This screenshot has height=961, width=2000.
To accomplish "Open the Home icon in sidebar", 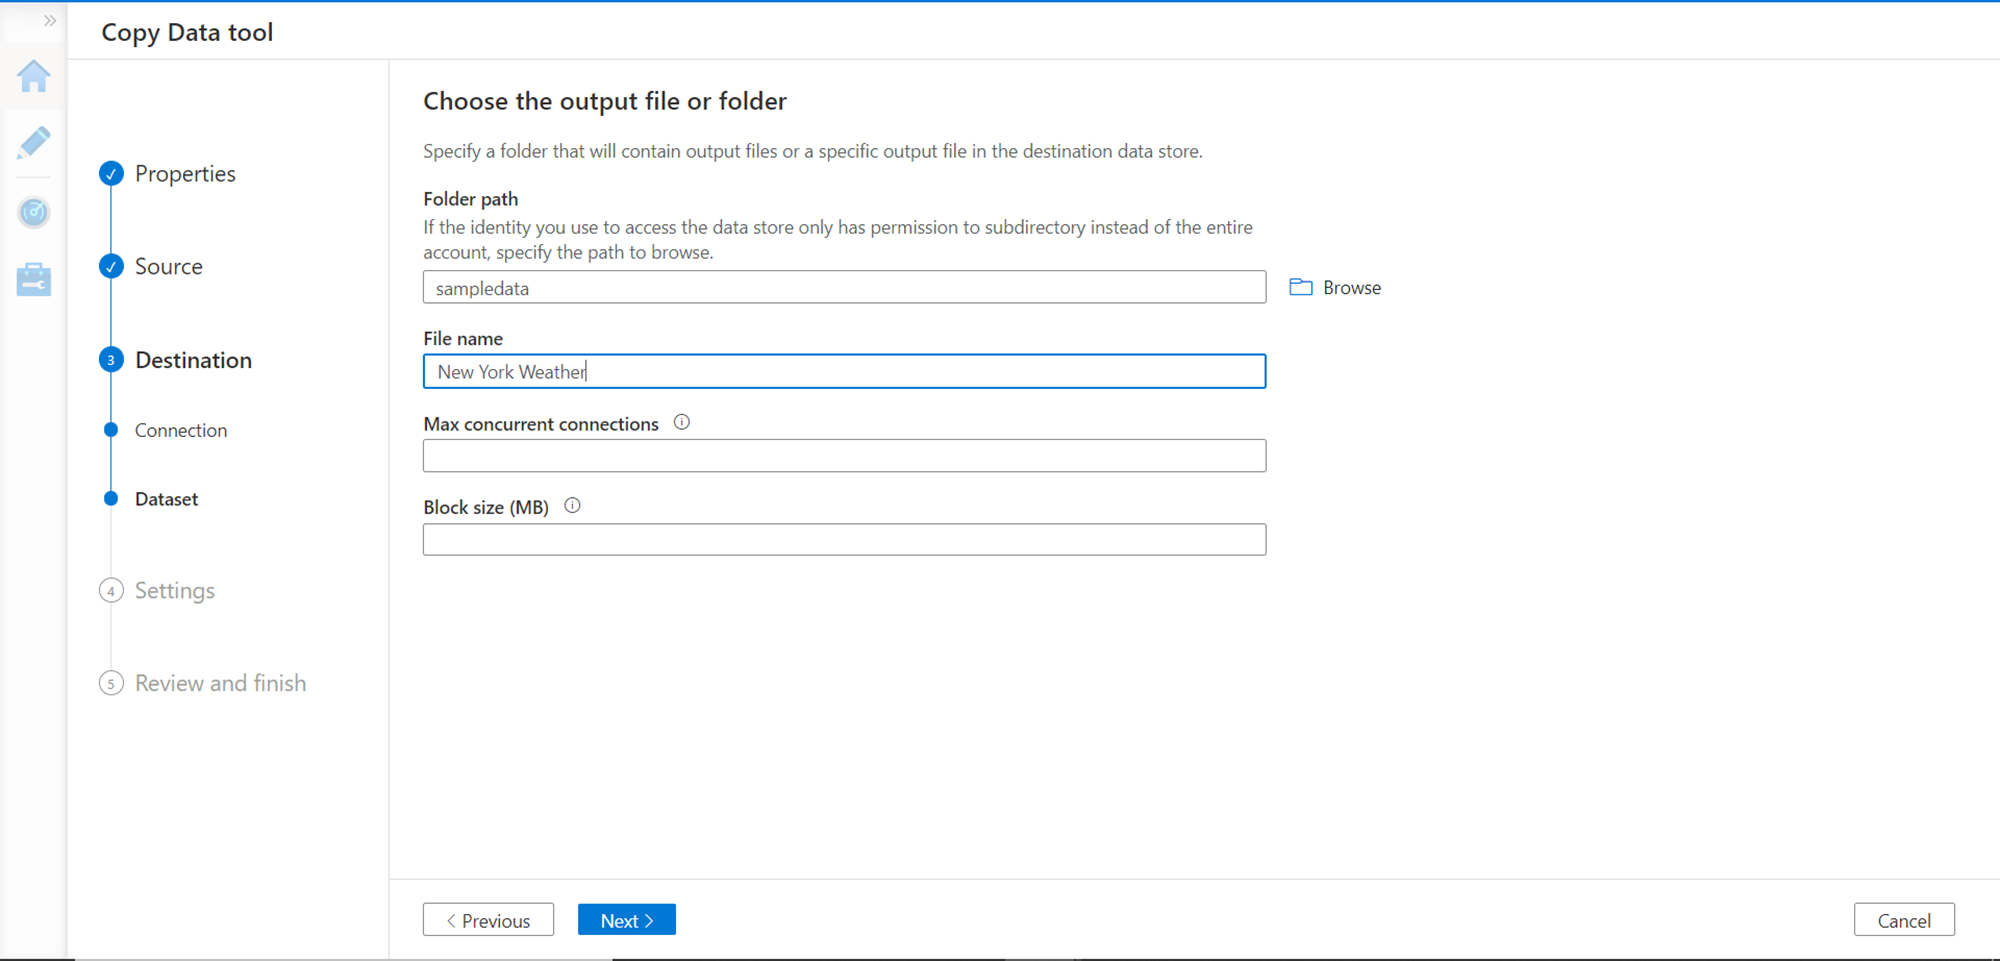I will click(x=34, y=76).
